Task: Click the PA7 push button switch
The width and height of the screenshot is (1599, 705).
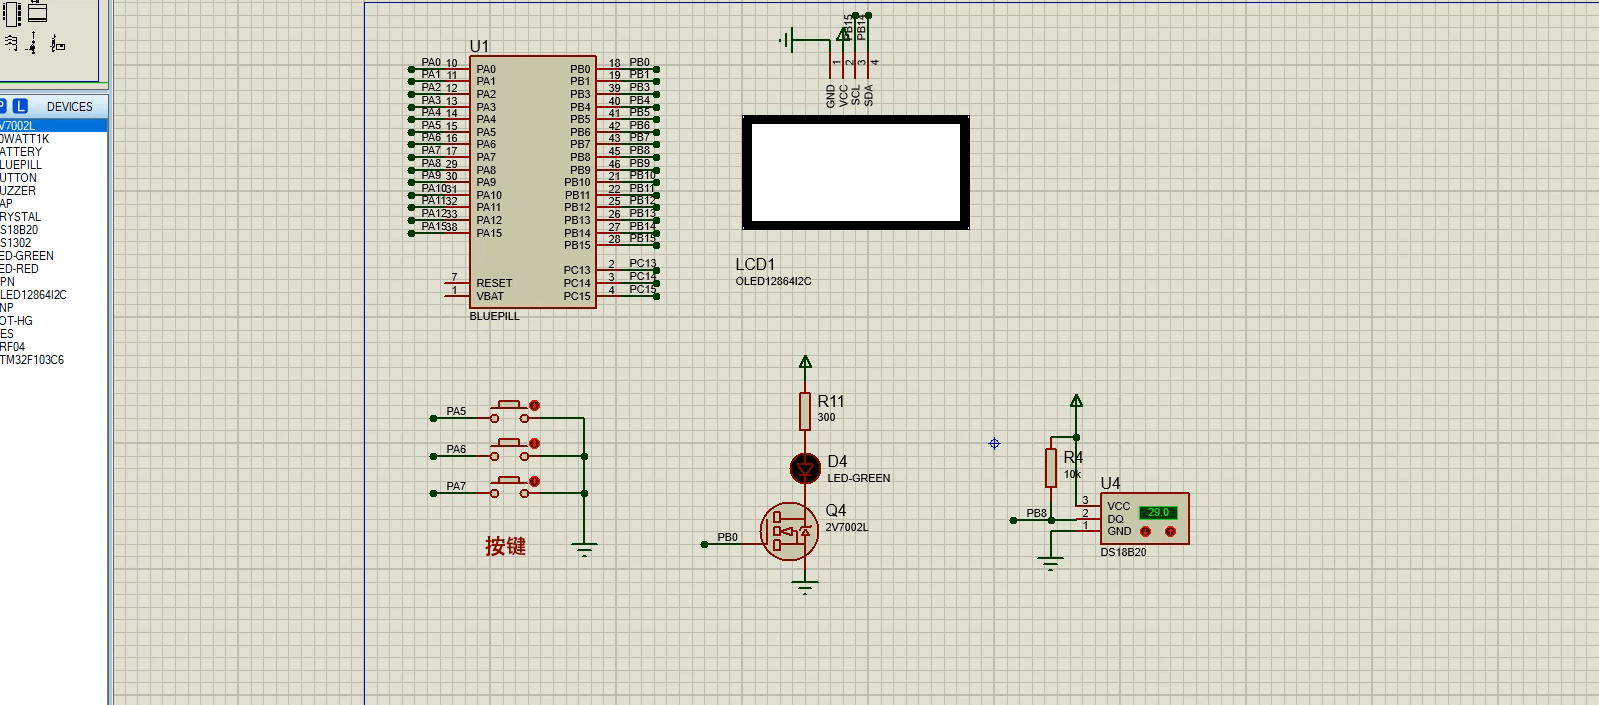Action: [510, 487]
